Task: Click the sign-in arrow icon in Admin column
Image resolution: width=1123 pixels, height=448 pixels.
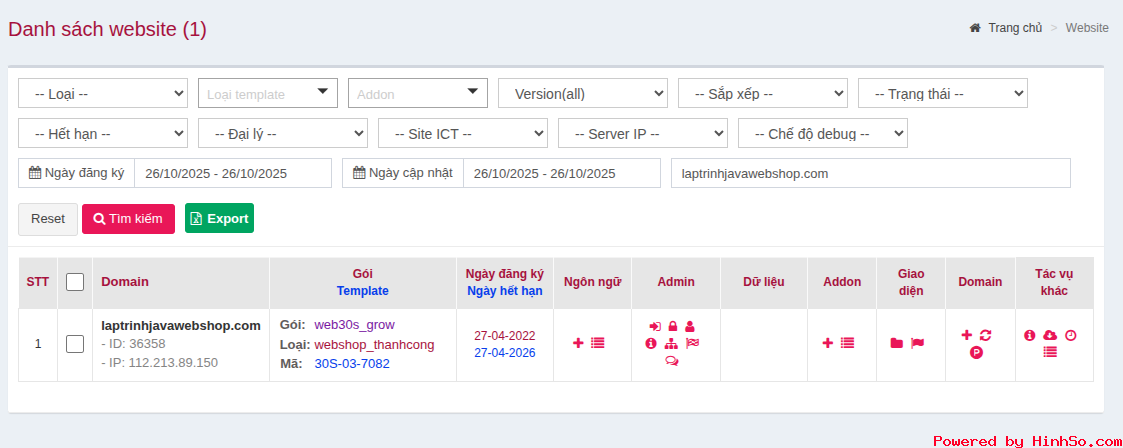Action: (x=655, y=326)
